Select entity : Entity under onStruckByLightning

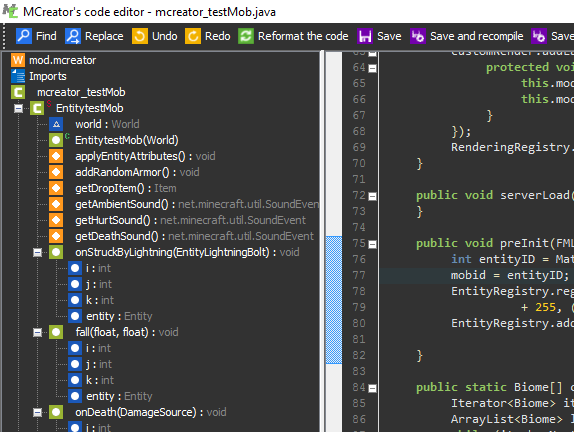[x=119, y=316]
